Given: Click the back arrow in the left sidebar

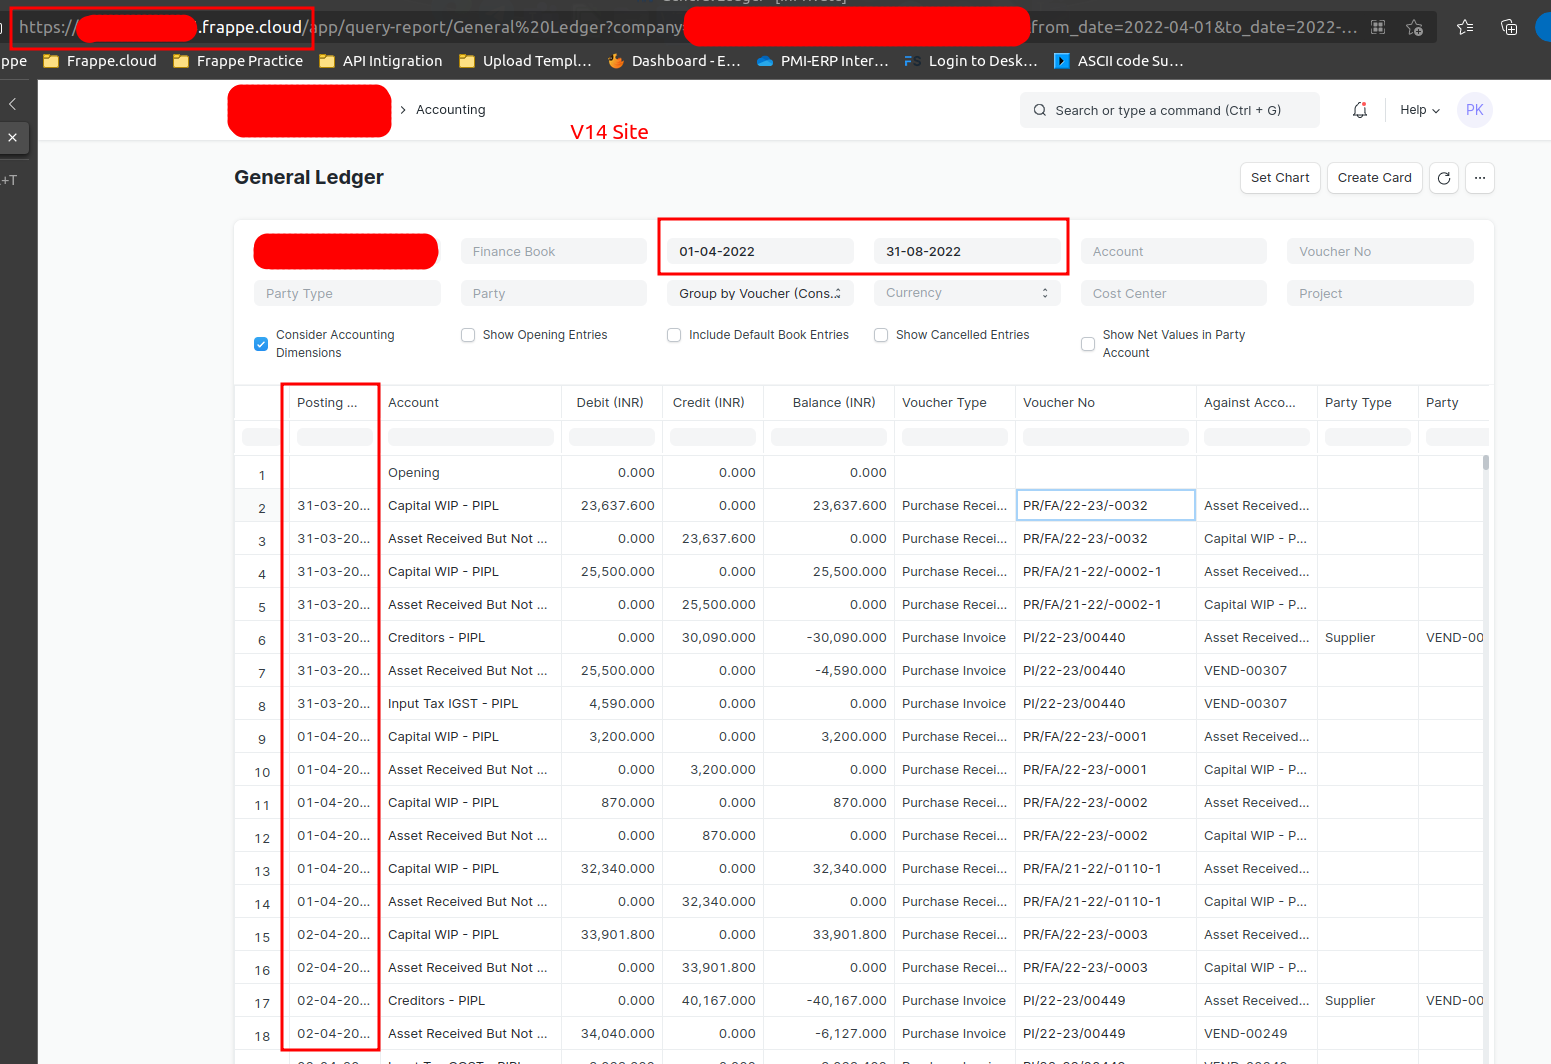Looking at the screenshot, I should pos(13,103).
